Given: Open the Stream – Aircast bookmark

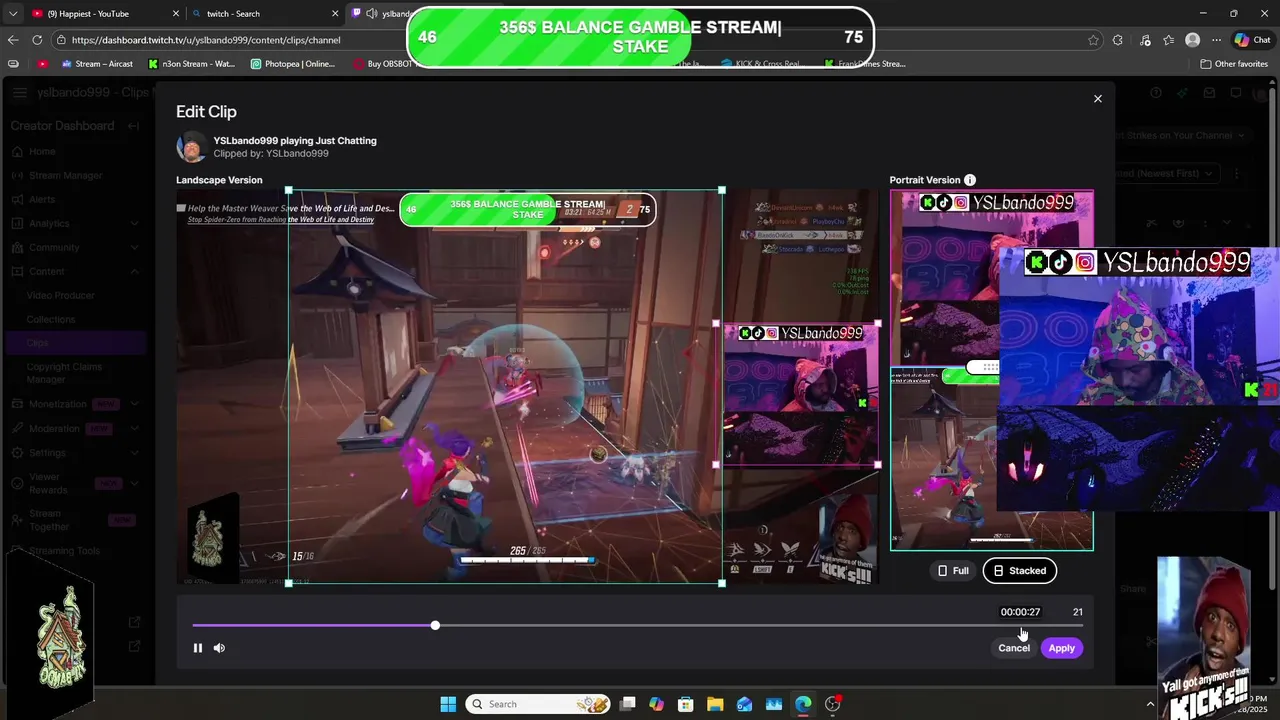Looking at the screenshot, I should point(97,64).
